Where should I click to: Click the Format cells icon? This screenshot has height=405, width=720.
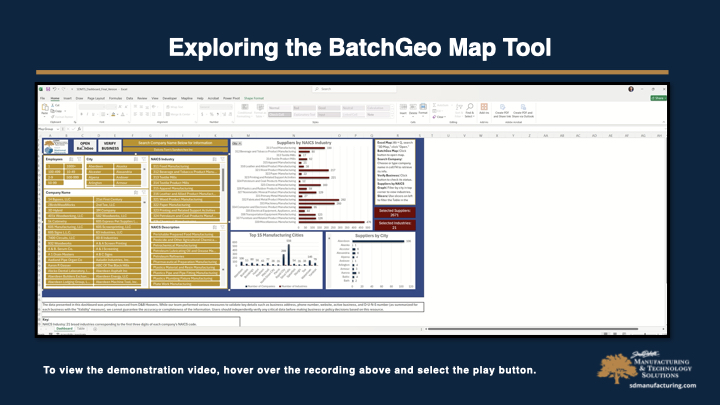(x=423, y=109)
